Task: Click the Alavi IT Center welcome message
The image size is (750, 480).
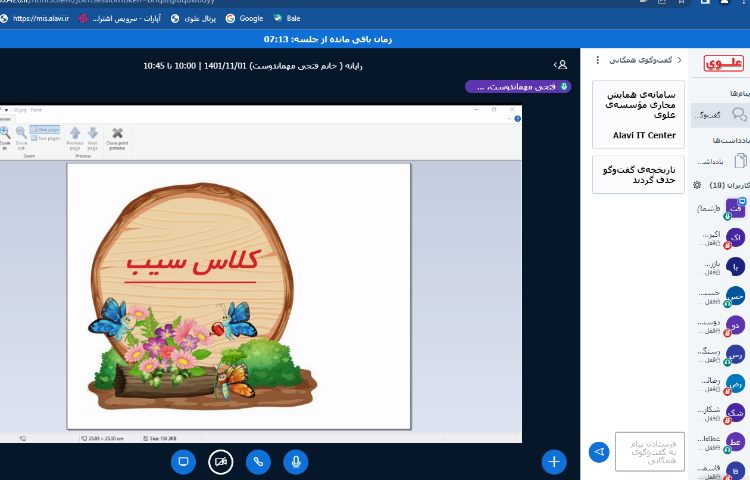Action: (639, 115)
